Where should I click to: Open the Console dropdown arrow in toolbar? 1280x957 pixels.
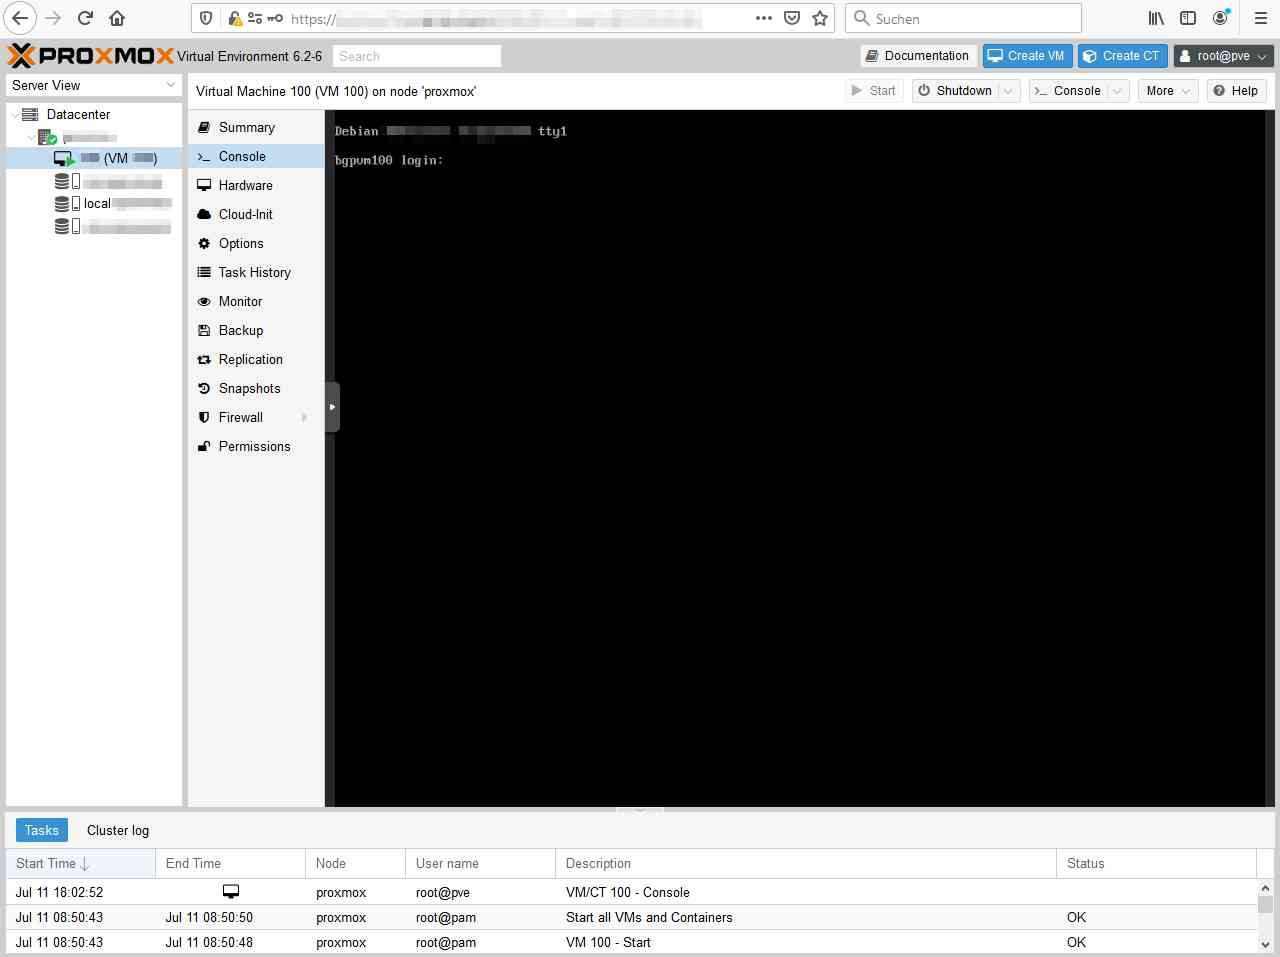[x=1117, y=91]
